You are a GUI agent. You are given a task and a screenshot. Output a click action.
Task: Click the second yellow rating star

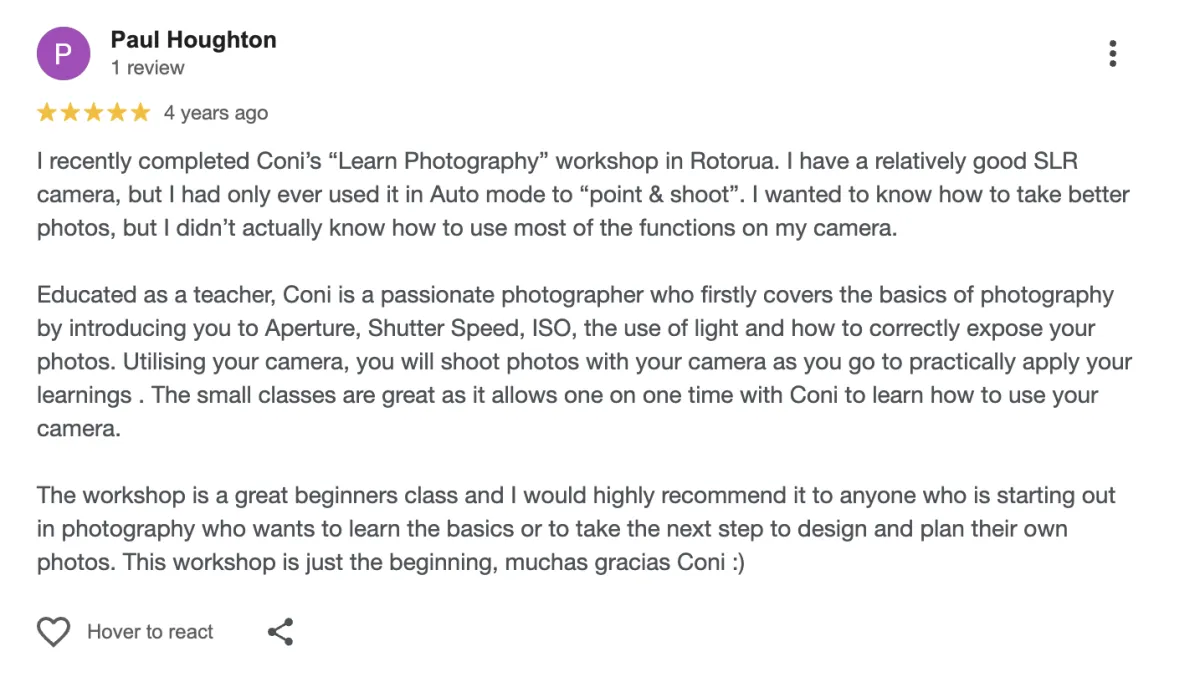(x=70, y=113)
